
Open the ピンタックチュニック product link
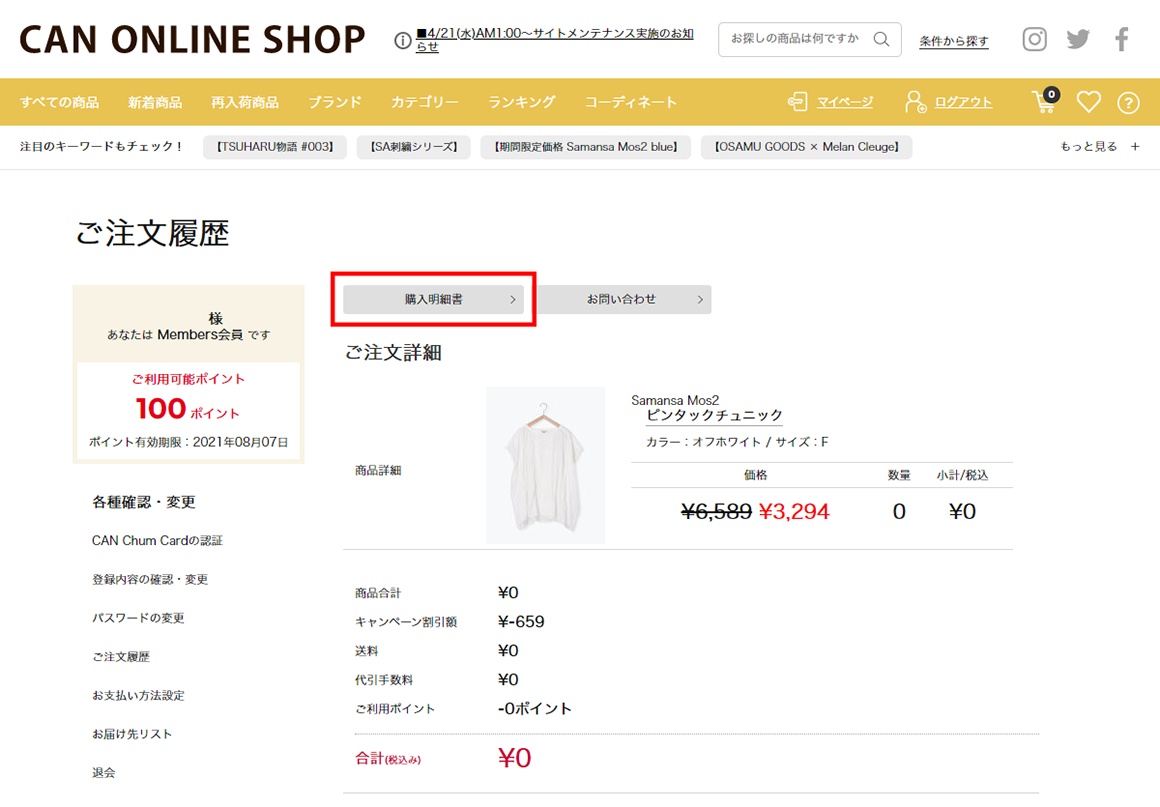click(x=714, y=415)
